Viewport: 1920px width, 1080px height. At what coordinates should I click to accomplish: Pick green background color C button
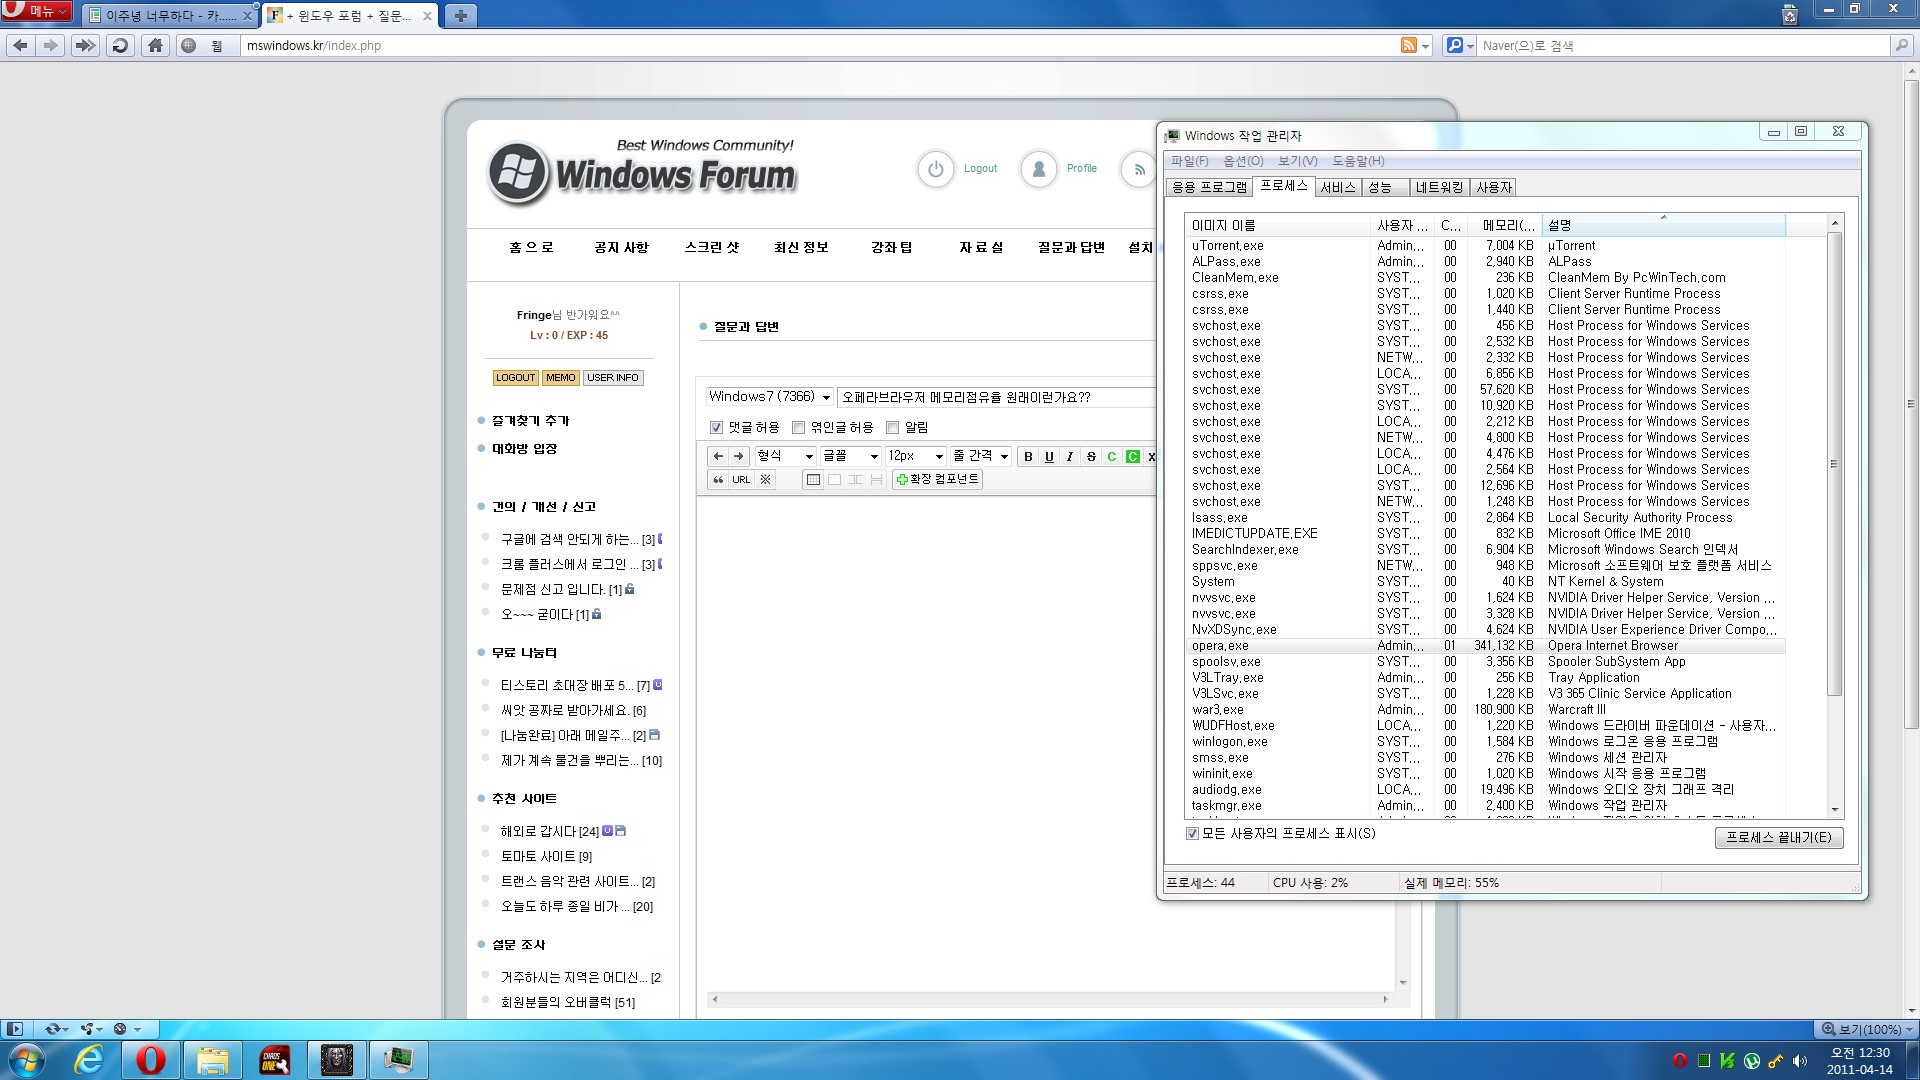(x=1133, y=456)
